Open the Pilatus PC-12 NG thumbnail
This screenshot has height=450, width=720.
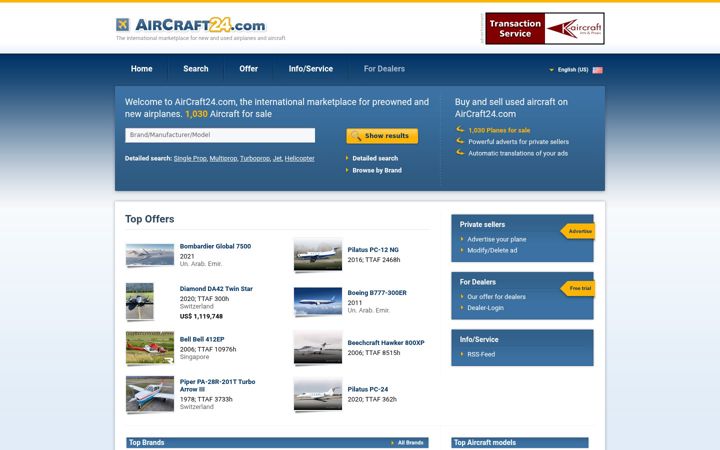pos(318,255)
